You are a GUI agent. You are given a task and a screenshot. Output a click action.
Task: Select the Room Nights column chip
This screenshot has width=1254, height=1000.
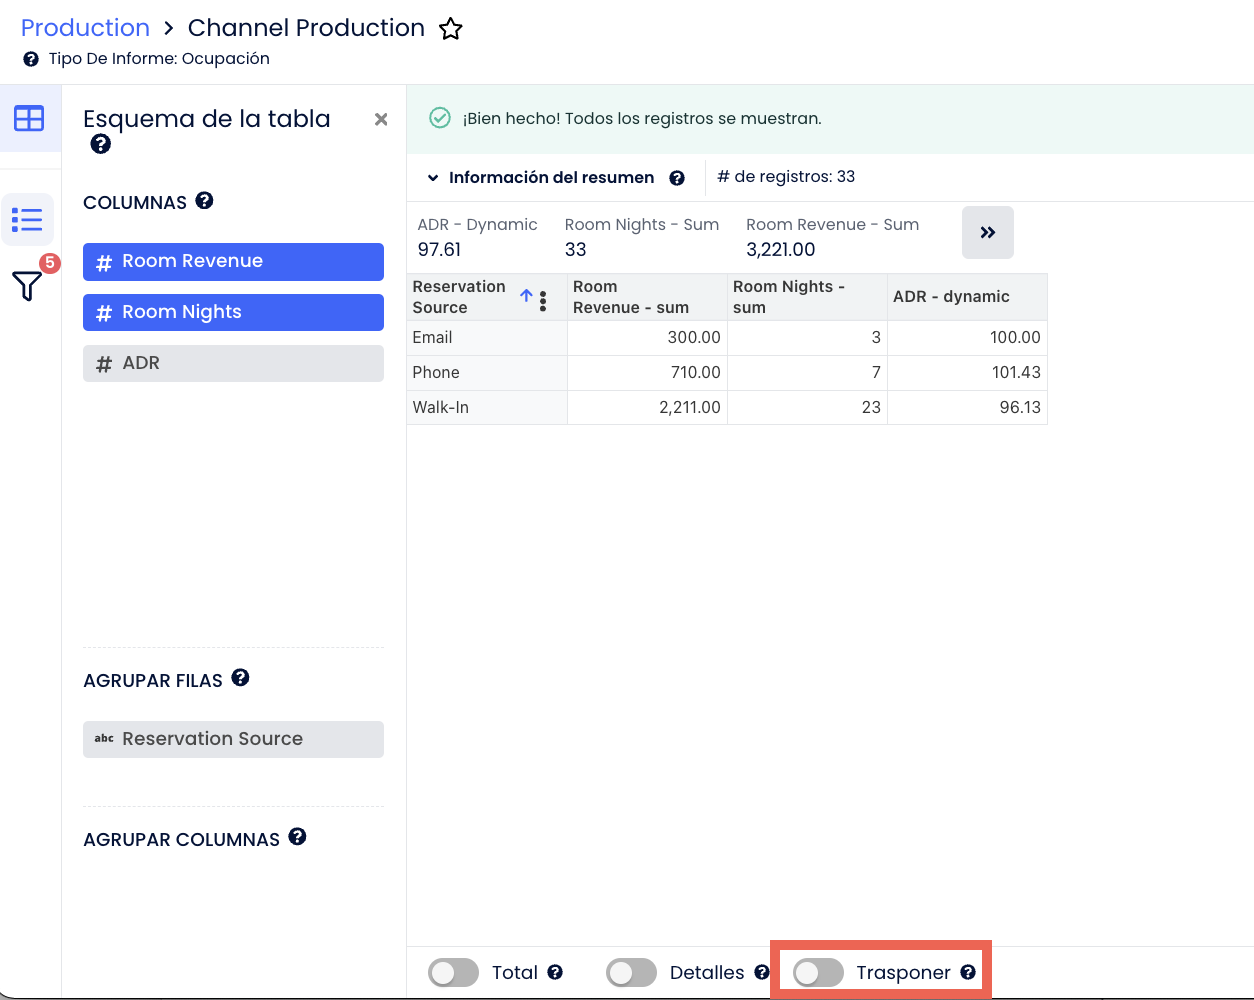point(233,313)
